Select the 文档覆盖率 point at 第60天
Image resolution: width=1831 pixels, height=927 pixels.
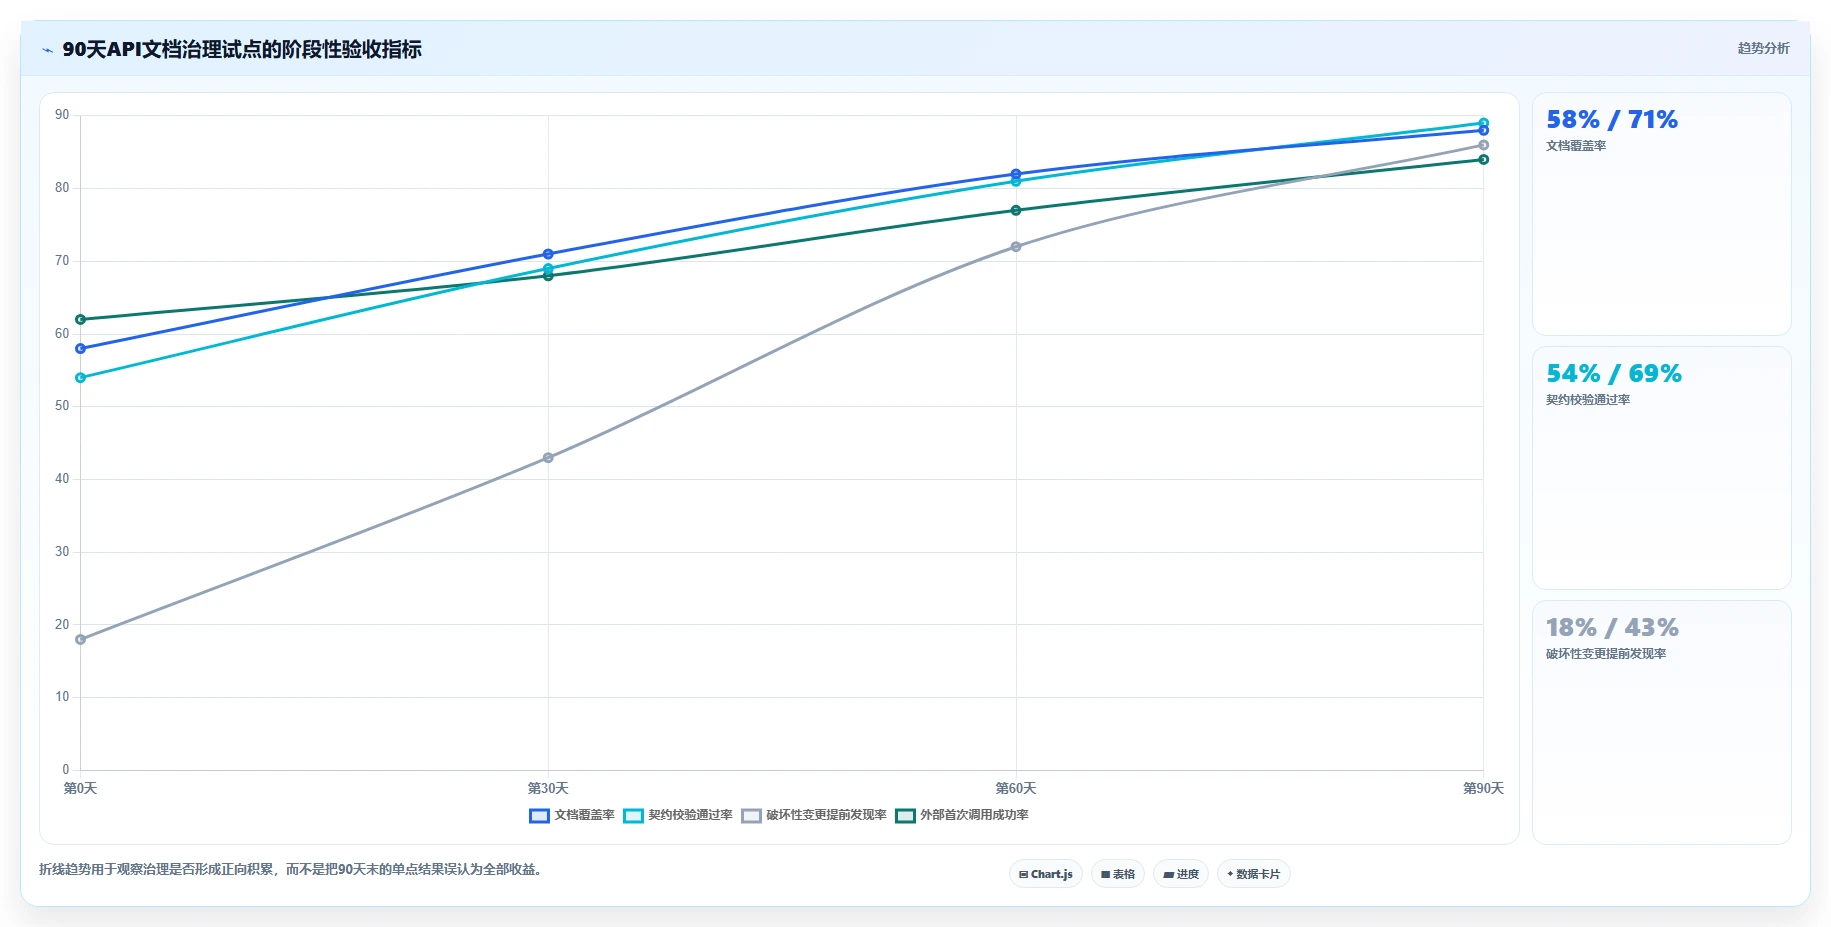[1016, 174]
